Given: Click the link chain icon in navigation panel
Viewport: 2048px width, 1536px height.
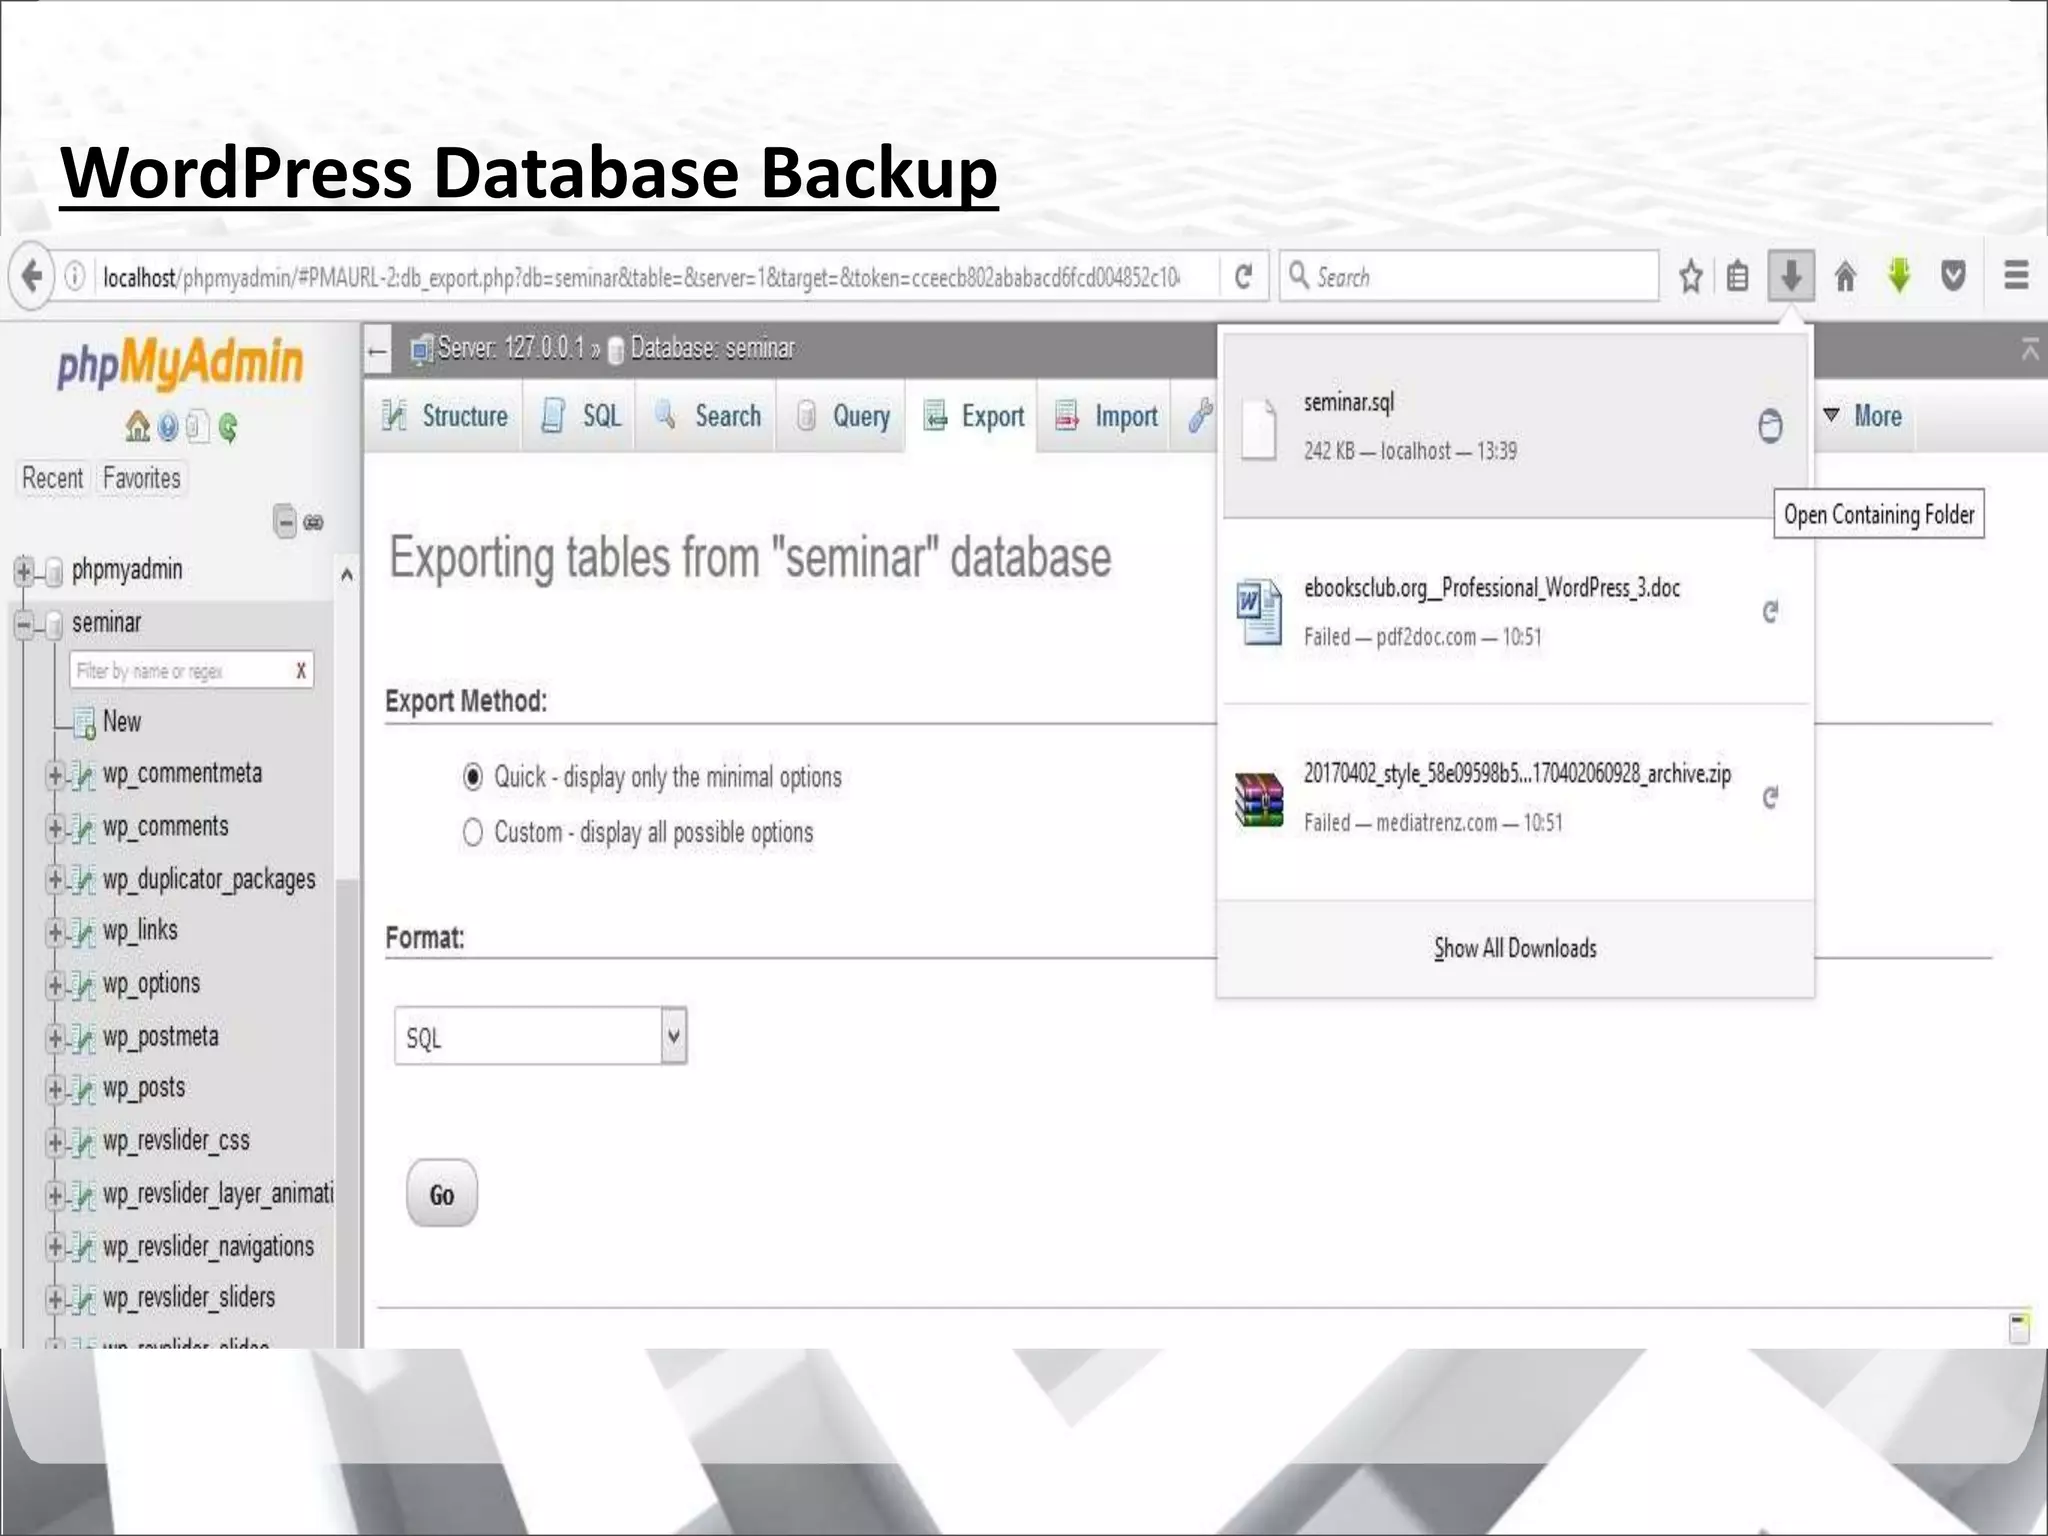Looking at the screenshot, I should pos(314,523).
